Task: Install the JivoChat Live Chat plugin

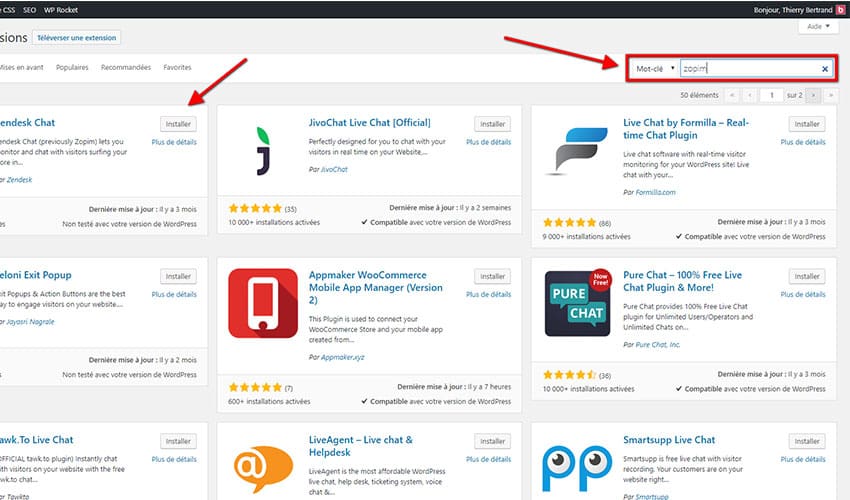Action: coord(492,124)
